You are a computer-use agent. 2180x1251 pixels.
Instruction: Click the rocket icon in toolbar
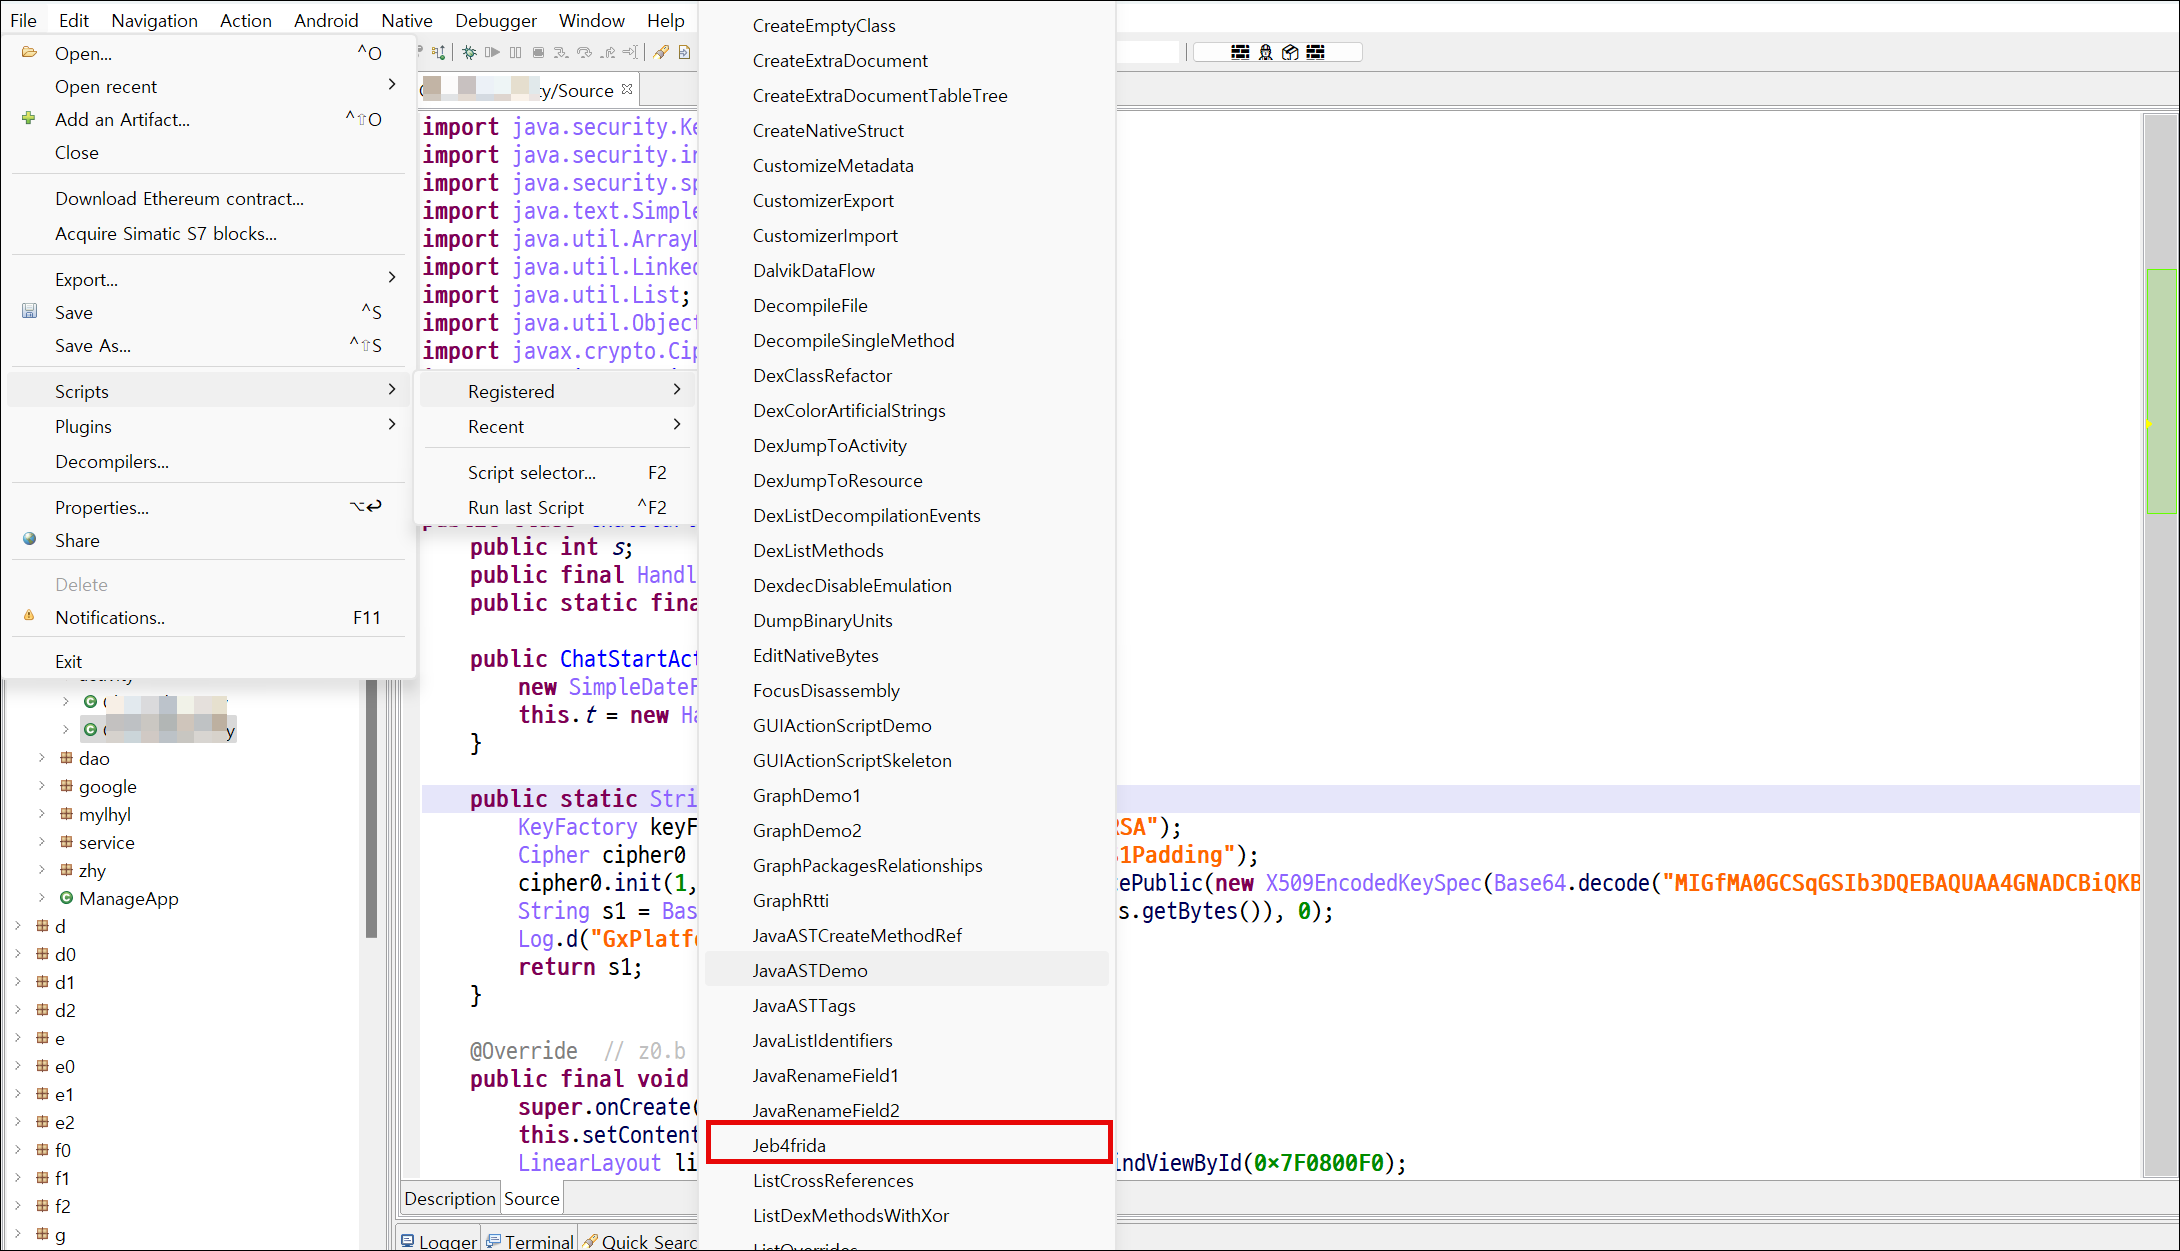661,53
